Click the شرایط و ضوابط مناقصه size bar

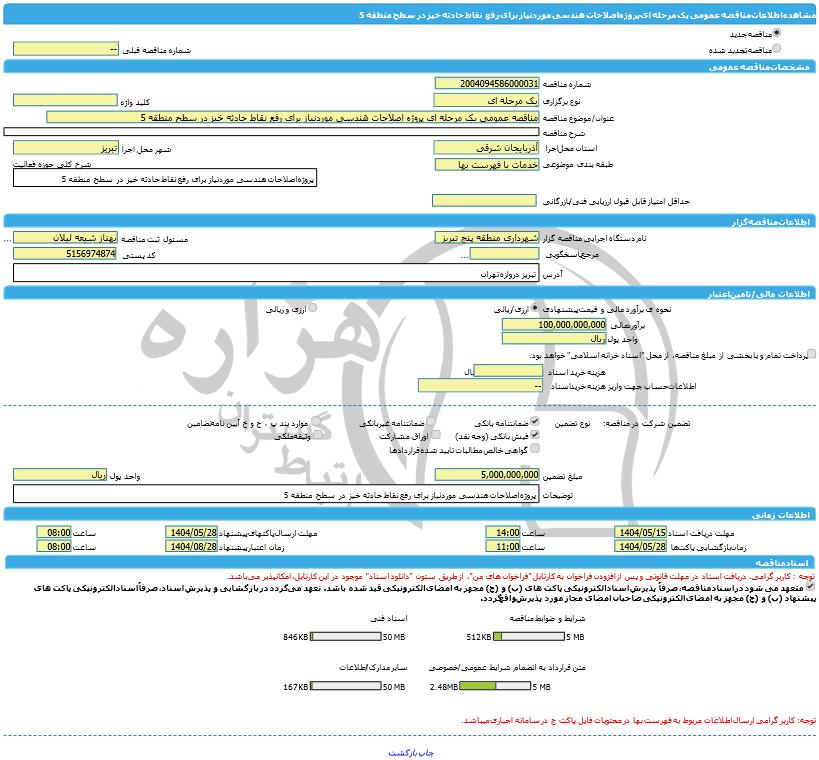click(529, 637)
